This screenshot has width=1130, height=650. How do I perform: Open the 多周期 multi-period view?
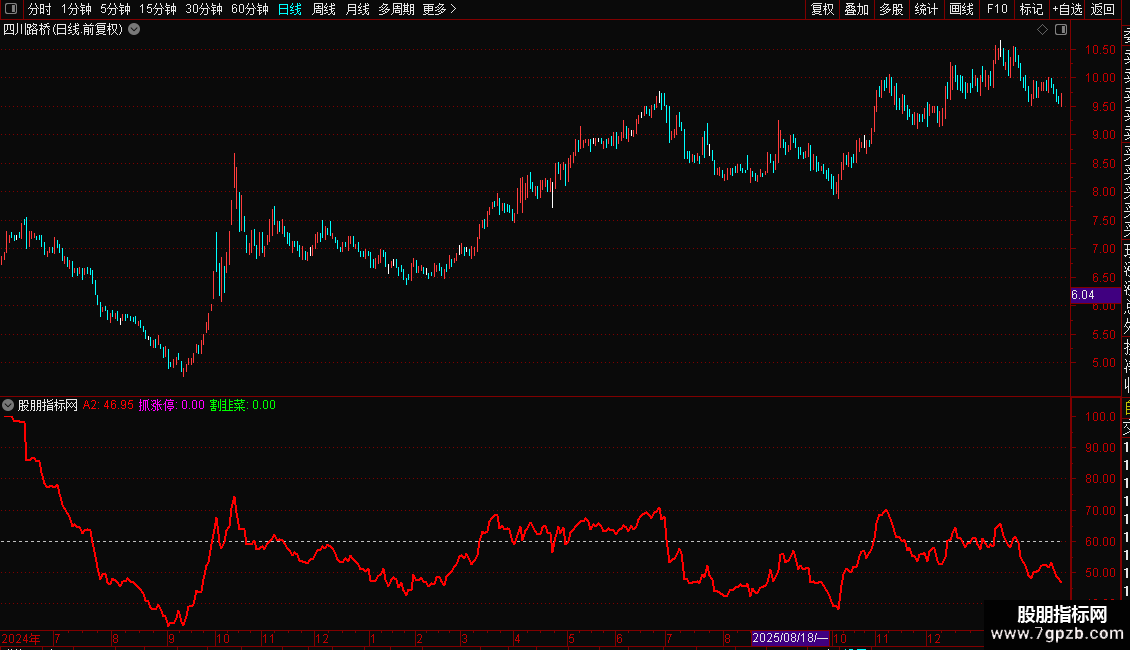pos(396,9)
